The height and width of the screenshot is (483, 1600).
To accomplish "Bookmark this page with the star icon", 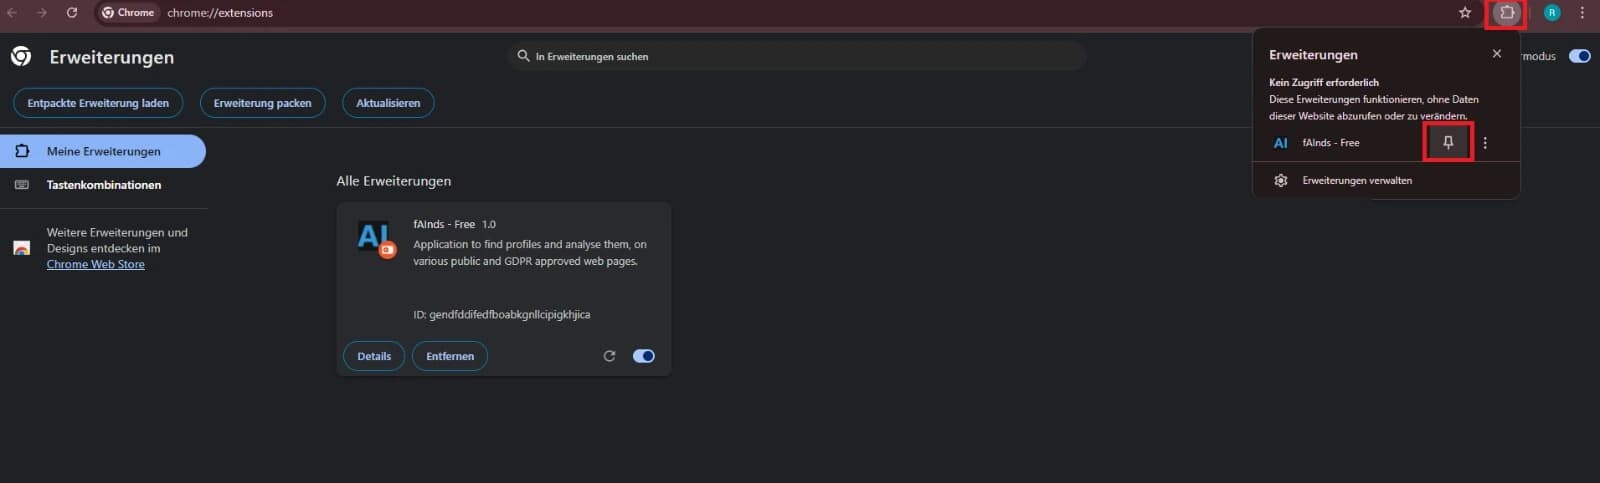I will 1465,13.
